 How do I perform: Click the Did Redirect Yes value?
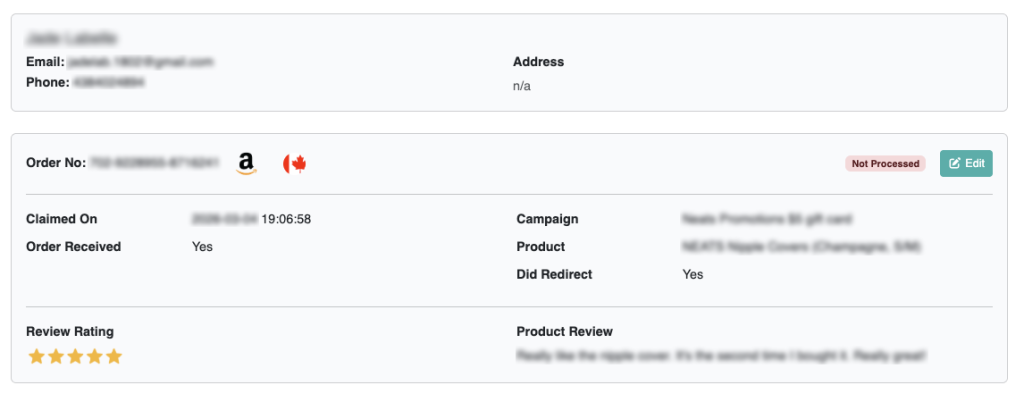click(692, 274)
